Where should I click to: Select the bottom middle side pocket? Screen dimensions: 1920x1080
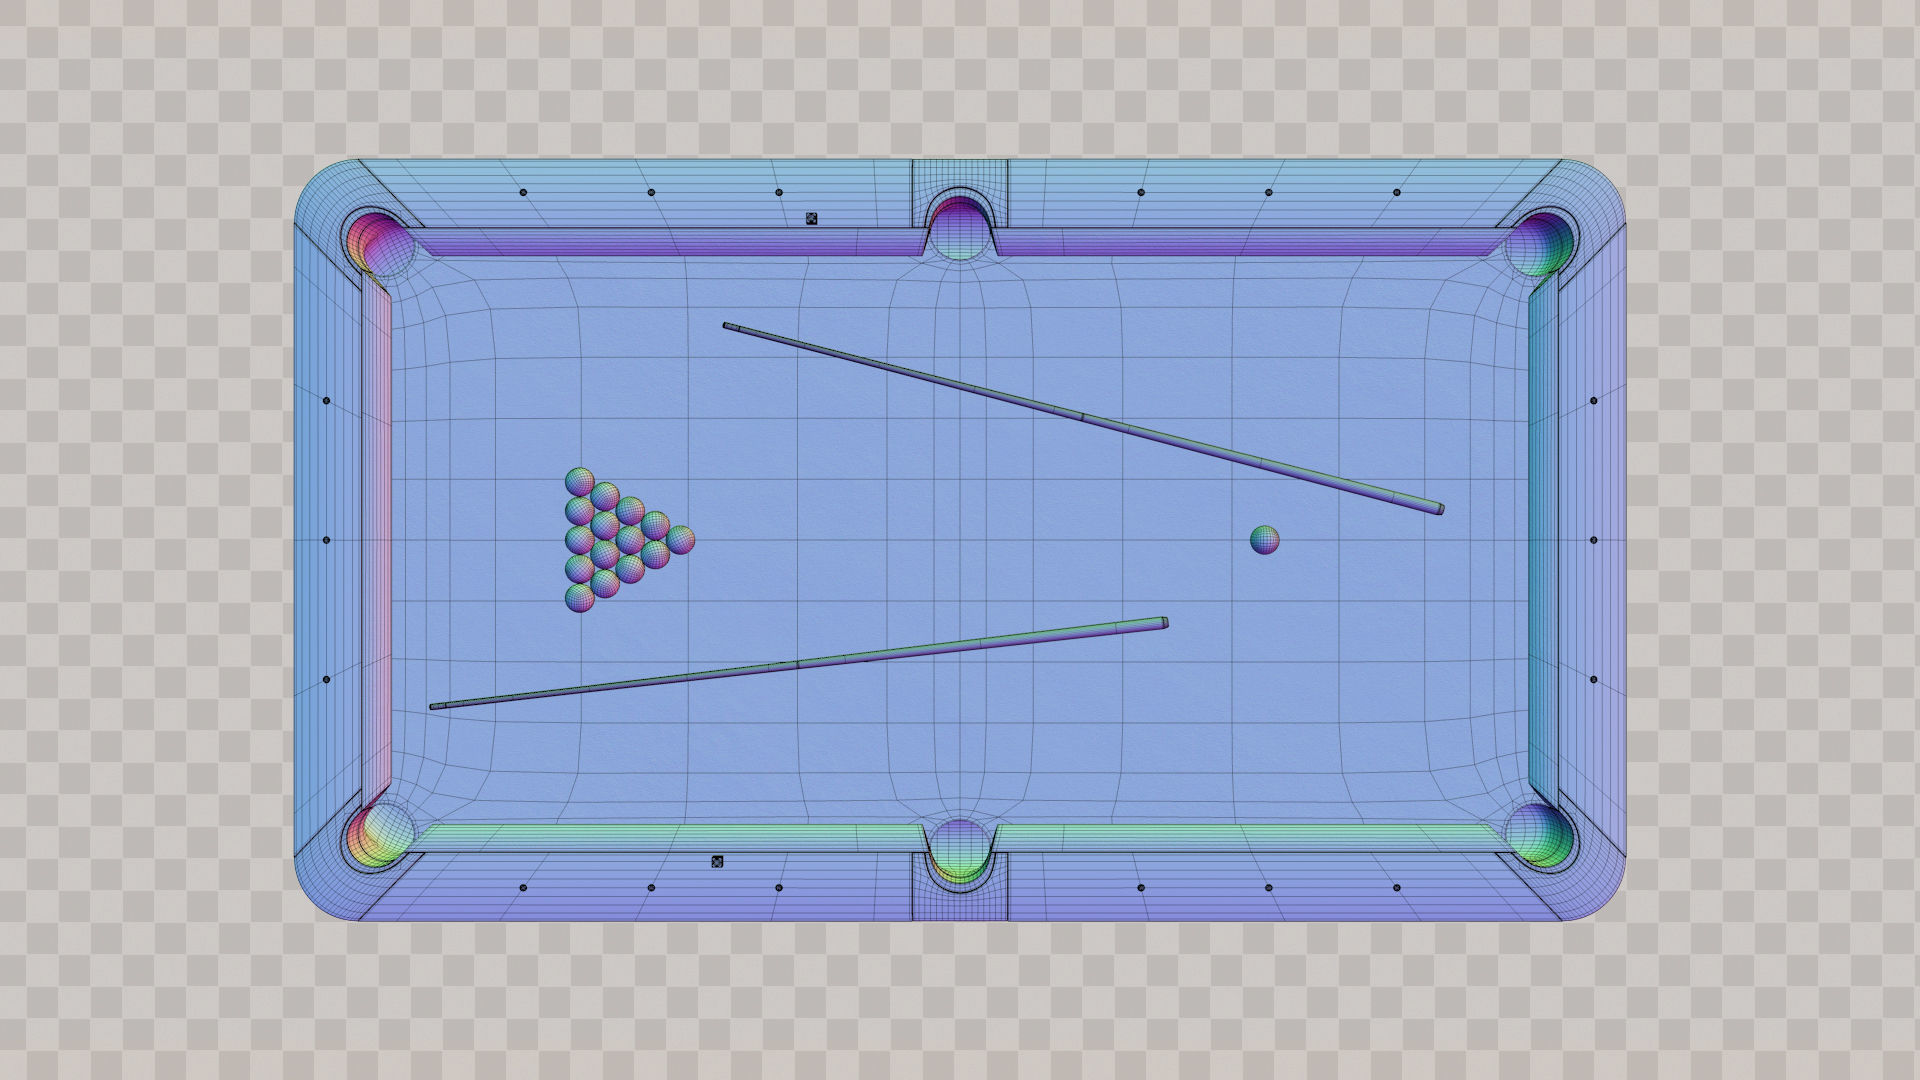960,852
